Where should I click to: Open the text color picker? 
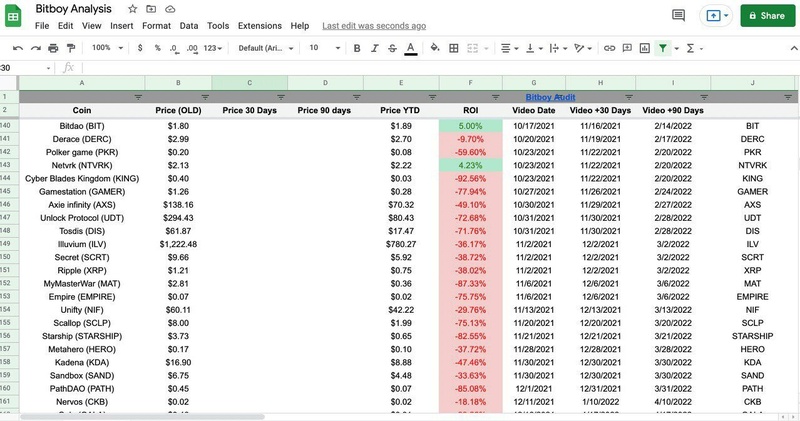point(410,48)
